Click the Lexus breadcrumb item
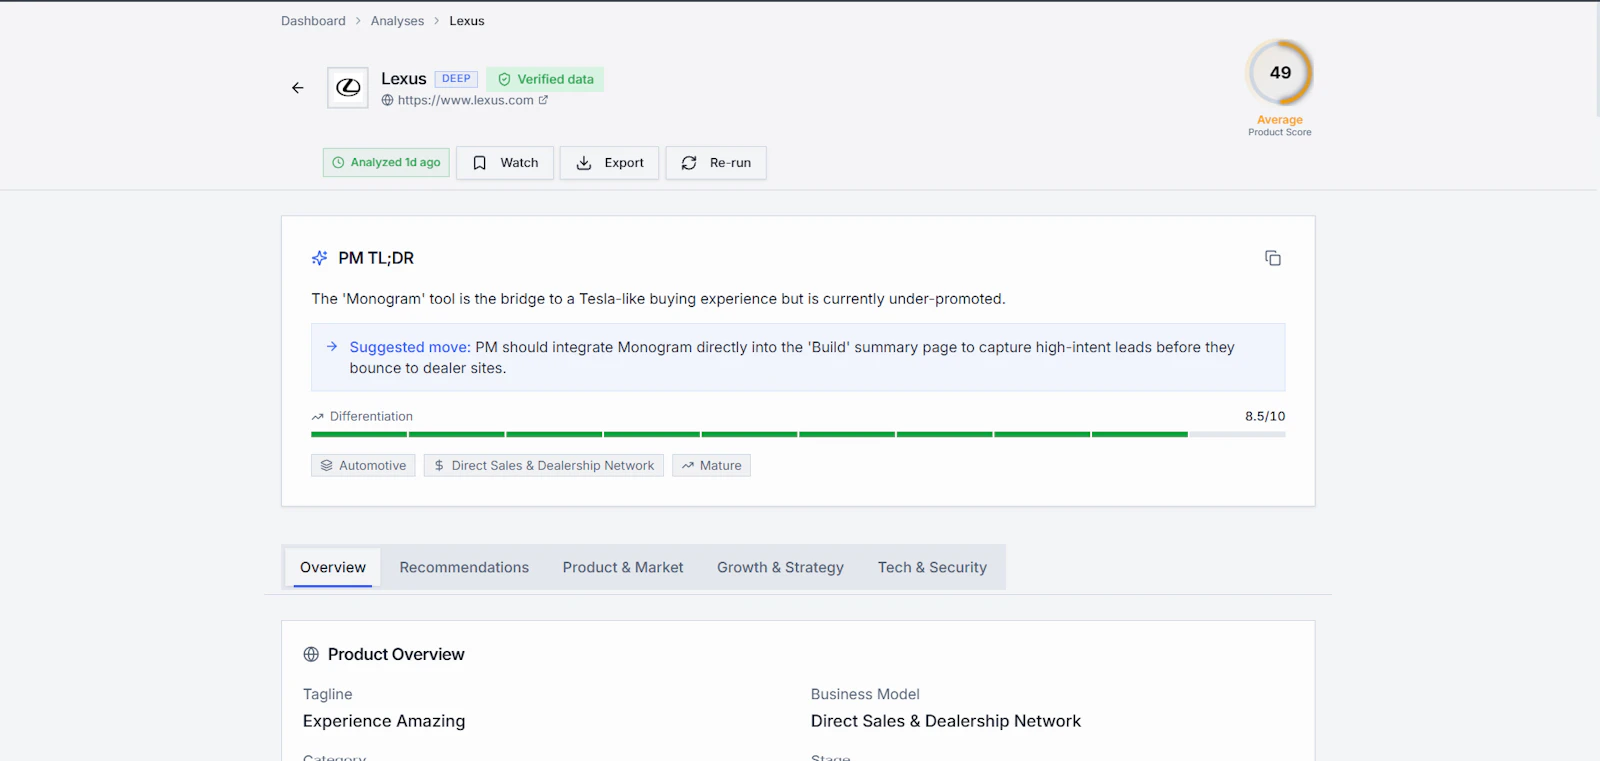The height and width of the screenshot is (761, 1600). pos(467,21)
